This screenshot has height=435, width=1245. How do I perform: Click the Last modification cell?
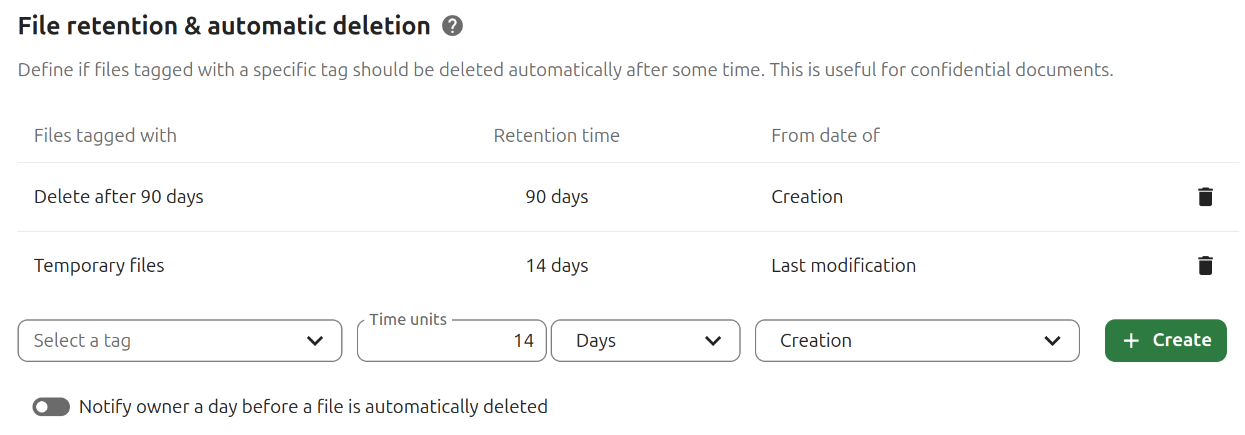(x=843, y=266)
